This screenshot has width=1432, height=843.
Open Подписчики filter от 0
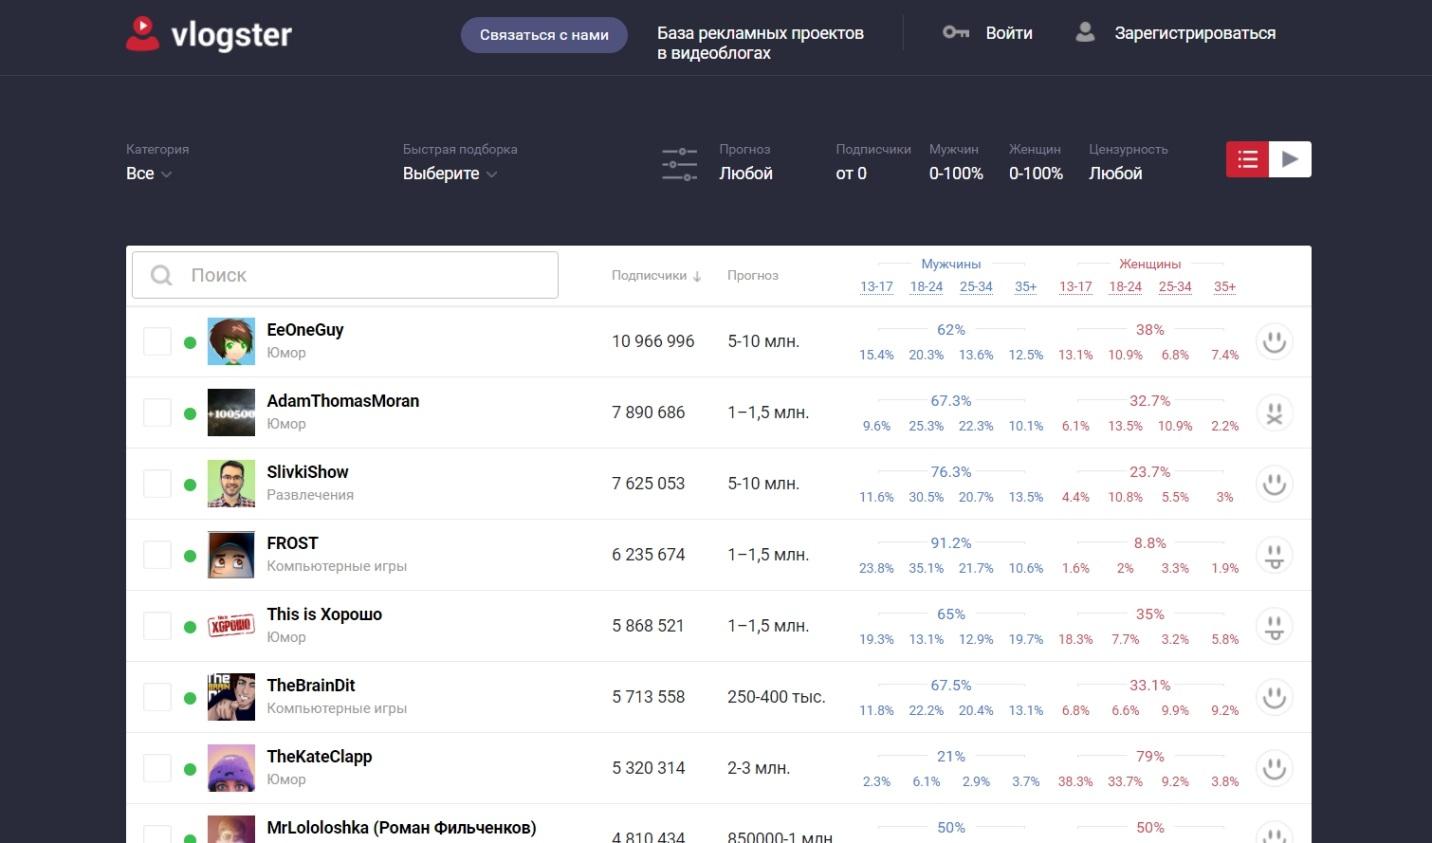coord(851,173)
